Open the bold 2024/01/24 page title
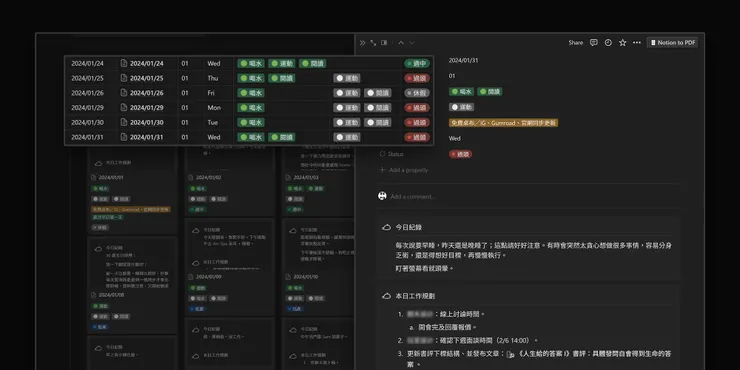Viewport: 740px width, 370px height. point(147,63)
